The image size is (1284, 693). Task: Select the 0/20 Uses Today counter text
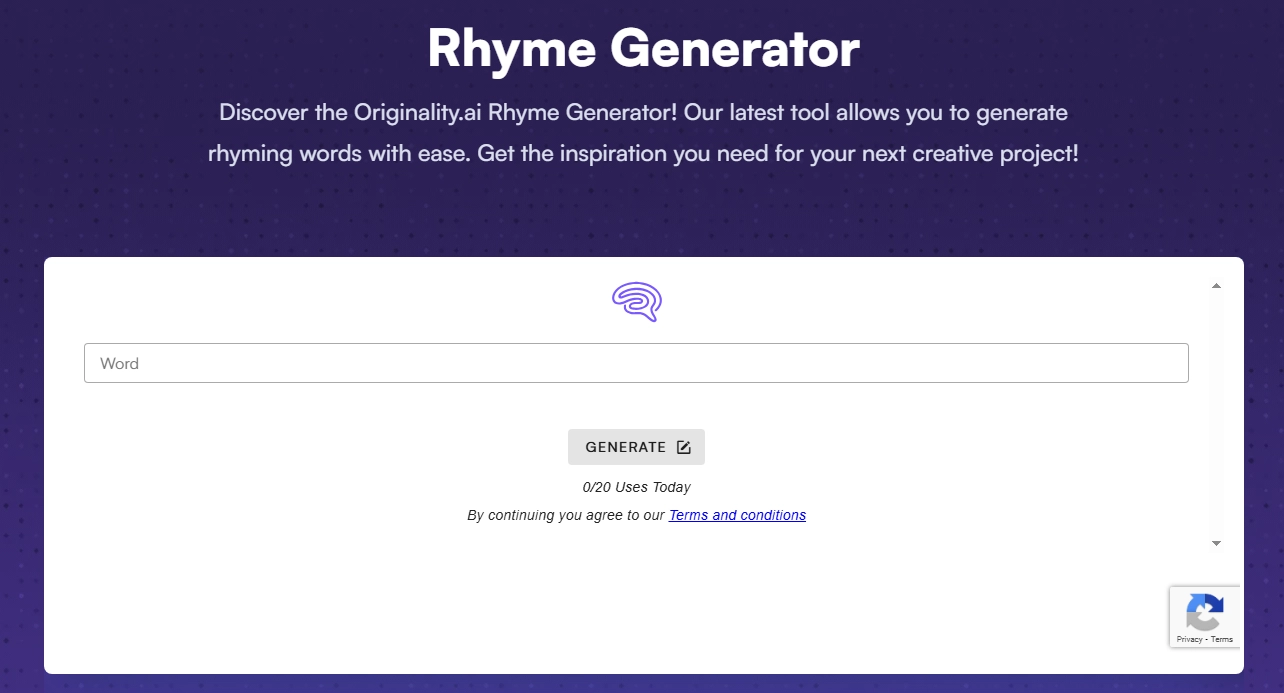636,487
